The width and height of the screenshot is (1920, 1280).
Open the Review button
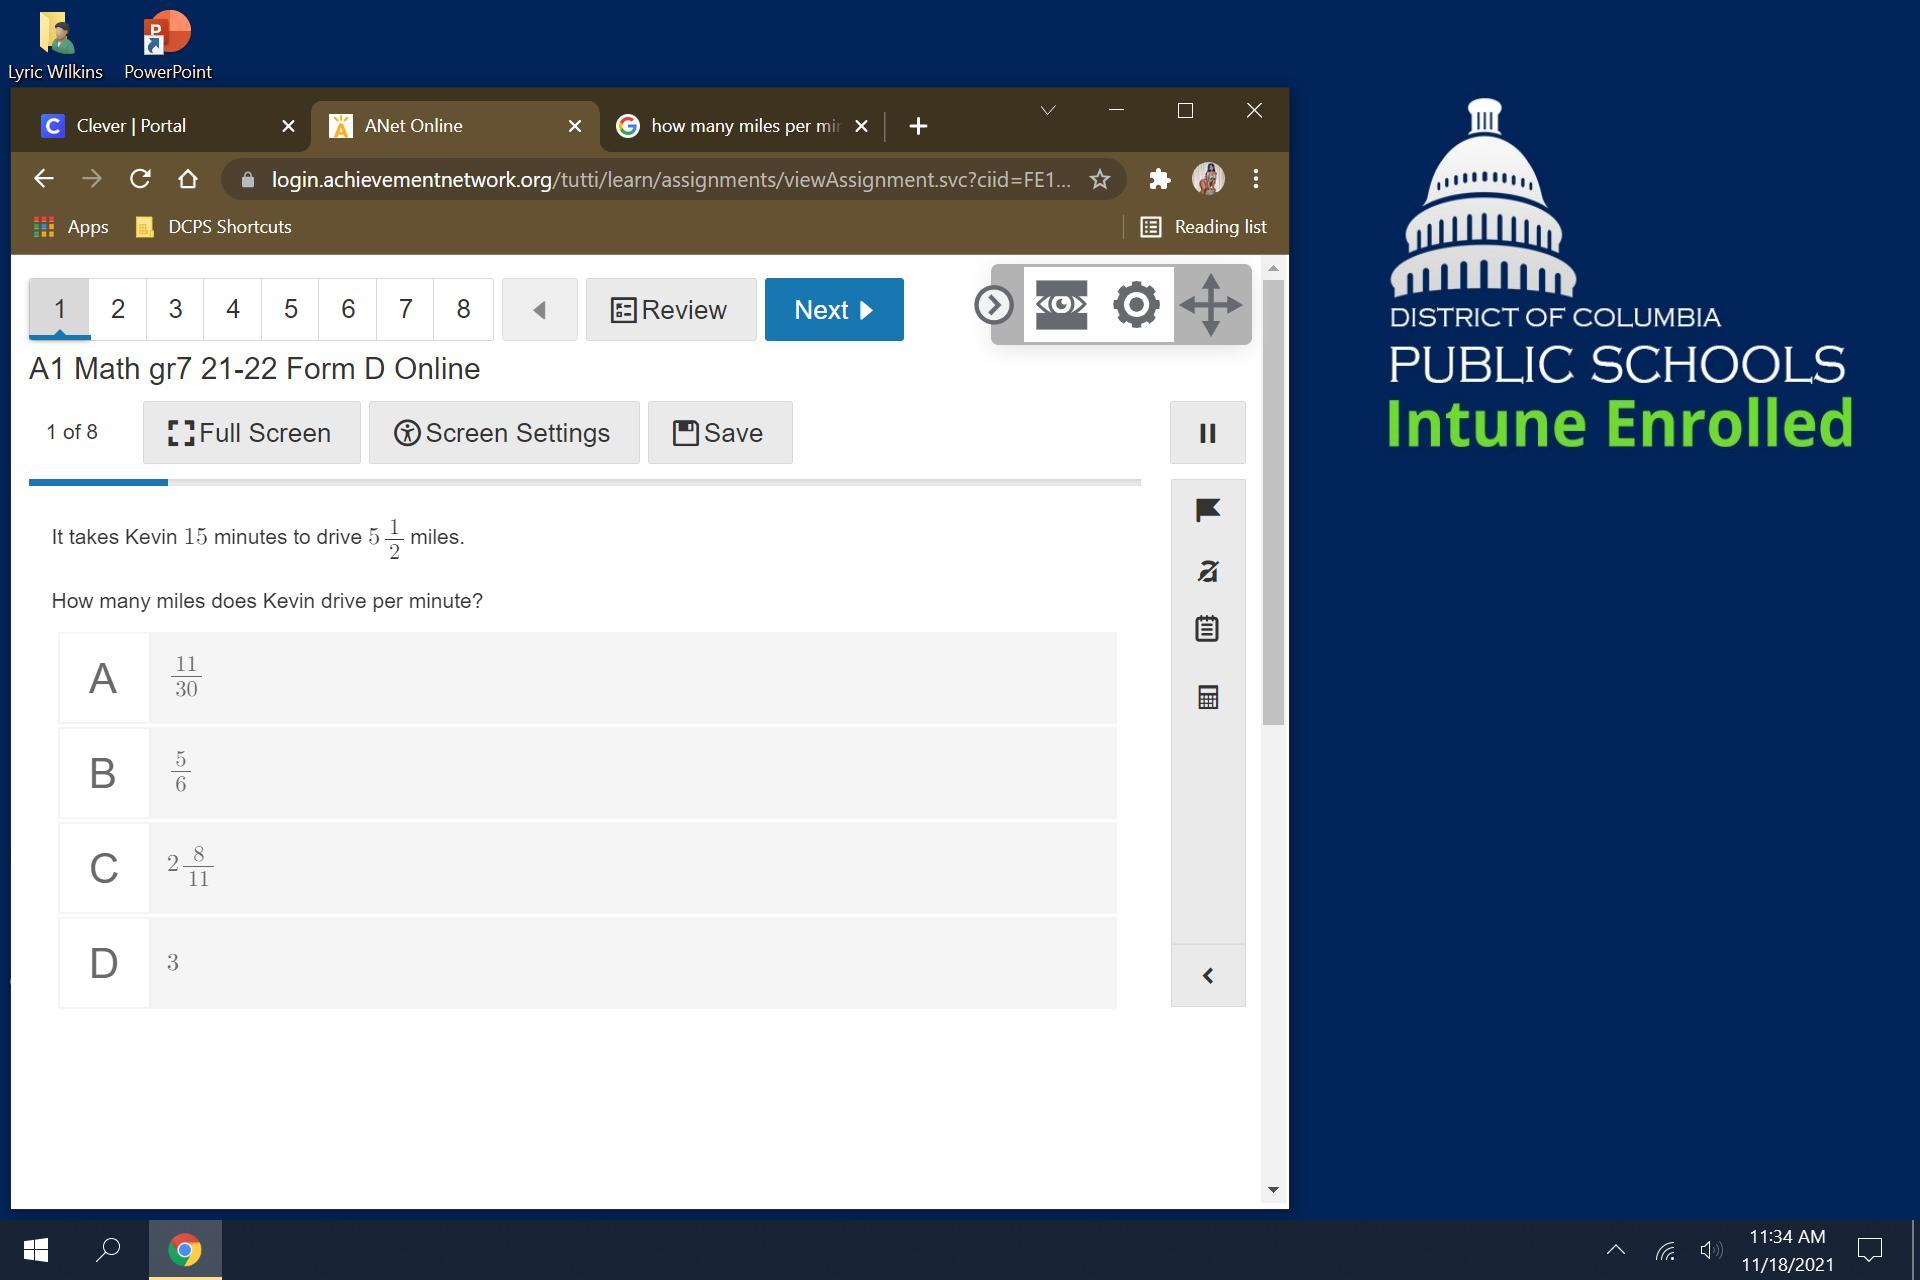tap(670, 310)
